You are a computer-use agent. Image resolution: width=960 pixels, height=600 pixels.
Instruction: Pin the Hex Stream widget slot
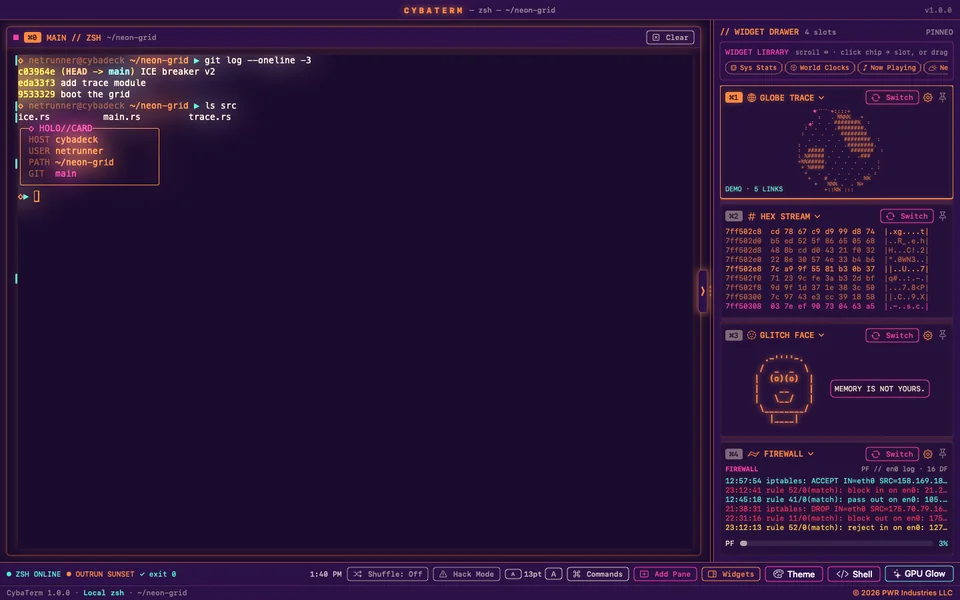tap(942, 216)
